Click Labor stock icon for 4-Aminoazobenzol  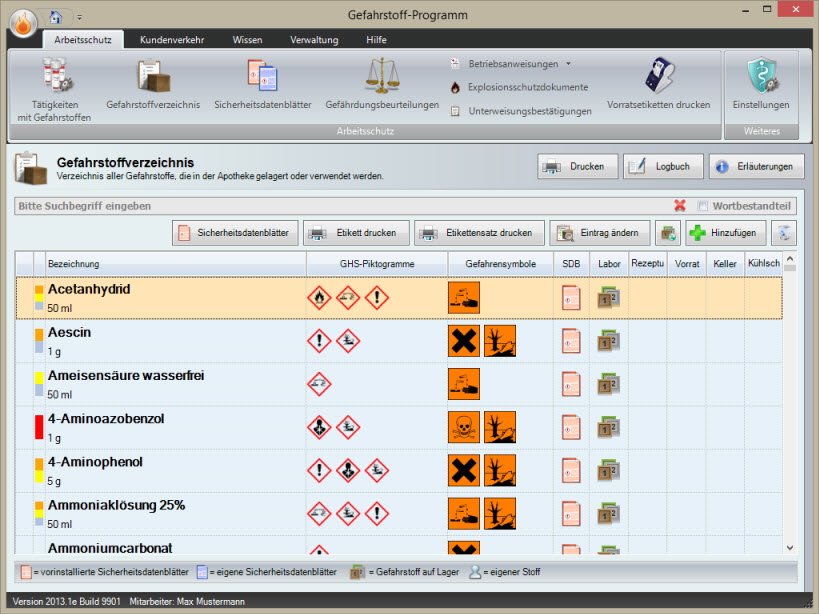pos(609,428)
